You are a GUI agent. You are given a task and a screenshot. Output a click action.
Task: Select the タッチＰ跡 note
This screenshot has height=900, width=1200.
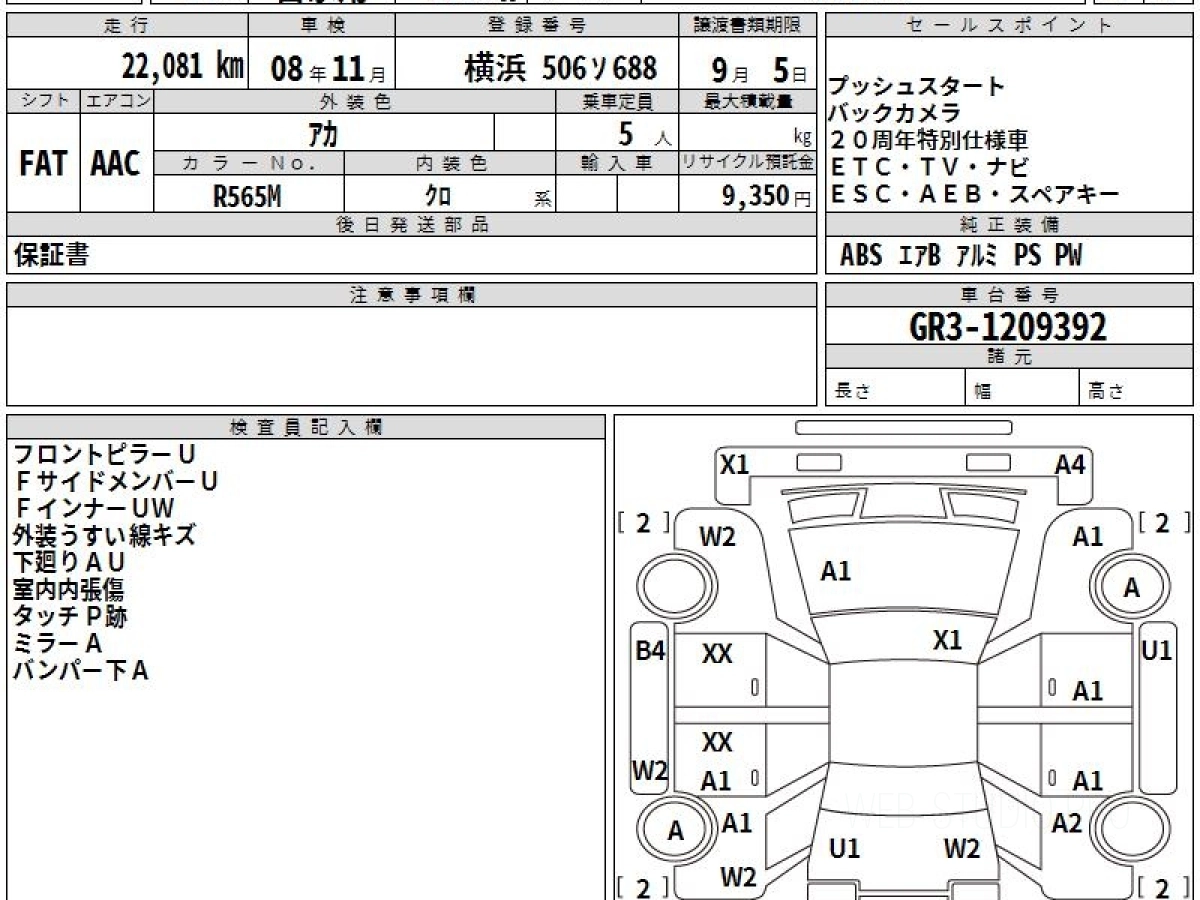click(70, 617)
